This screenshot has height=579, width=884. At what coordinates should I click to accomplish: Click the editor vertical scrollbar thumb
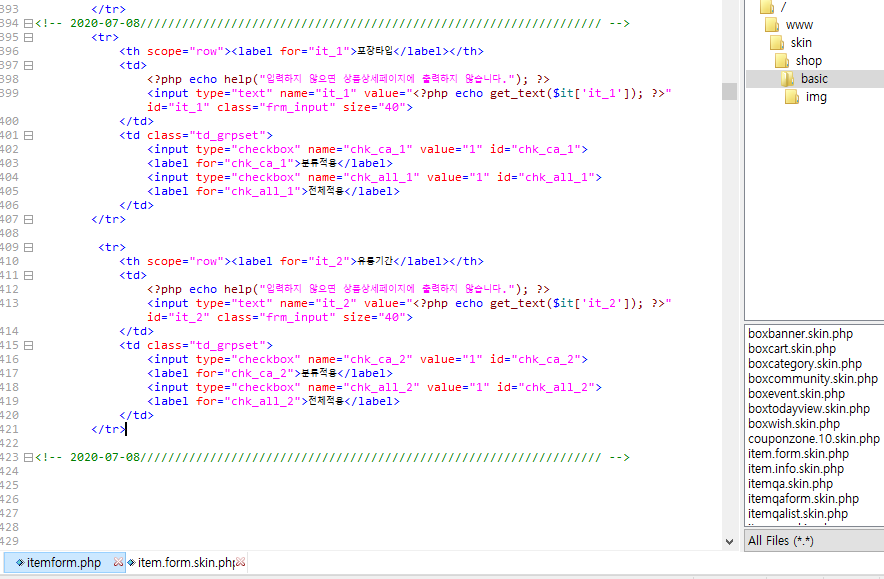[729, 91]
